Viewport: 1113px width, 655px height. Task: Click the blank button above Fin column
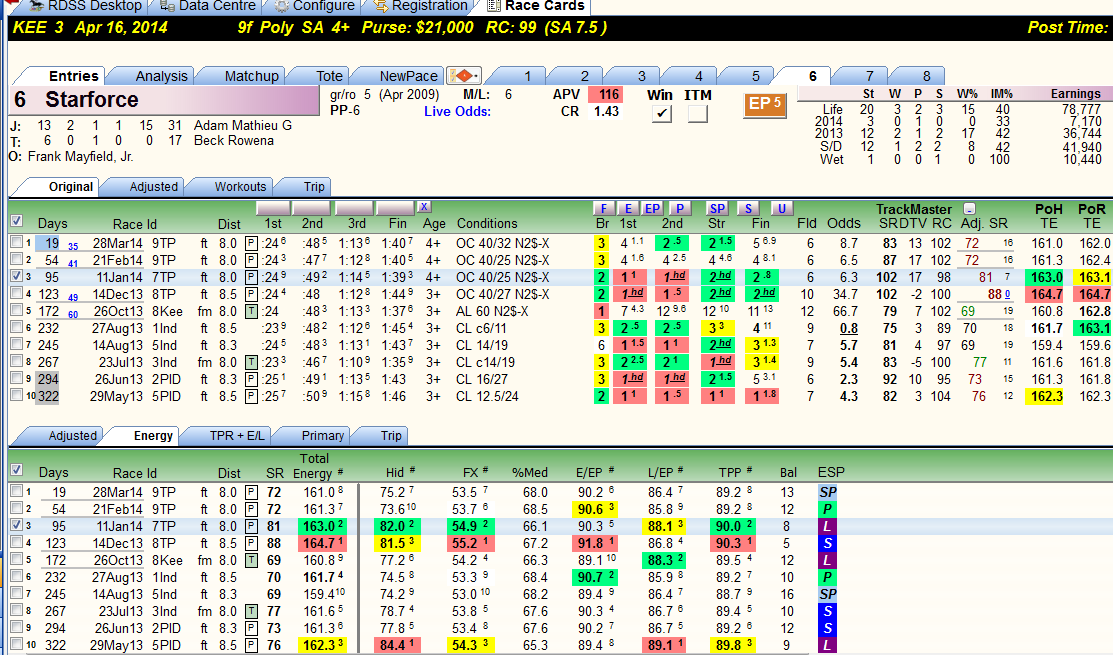pos(395,208)
